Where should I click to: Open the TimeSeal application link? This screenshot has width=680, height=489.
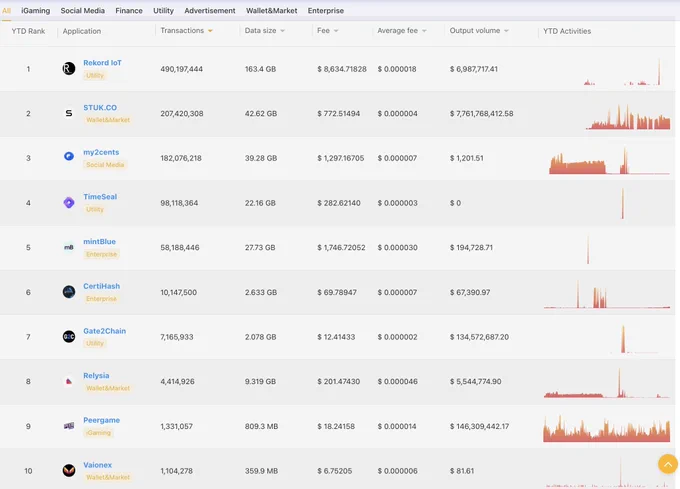100,197
